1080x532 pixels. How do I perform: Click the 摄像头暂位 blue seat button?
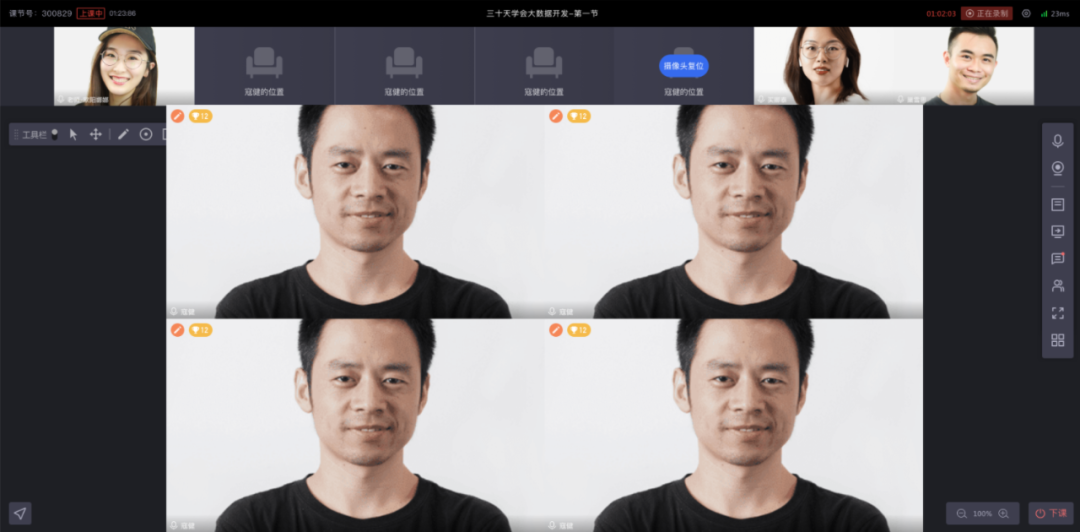pyautogui.click(x=683, y=66)
